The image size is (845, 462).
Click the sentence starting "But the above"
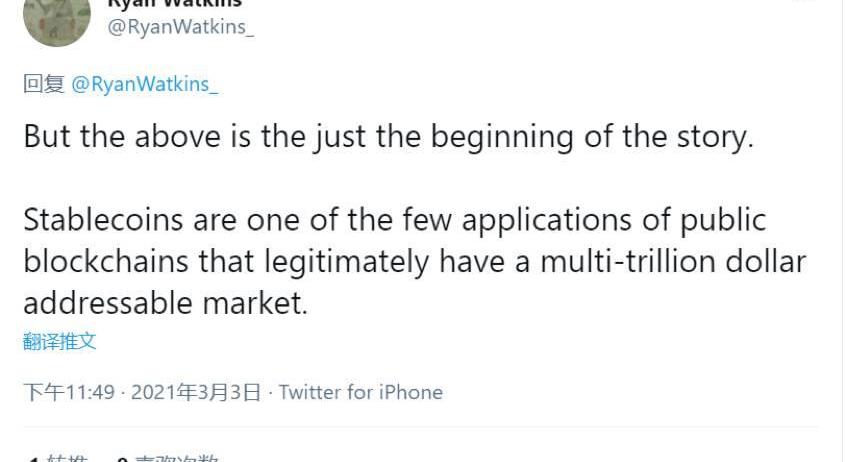[x=387, y=136]
